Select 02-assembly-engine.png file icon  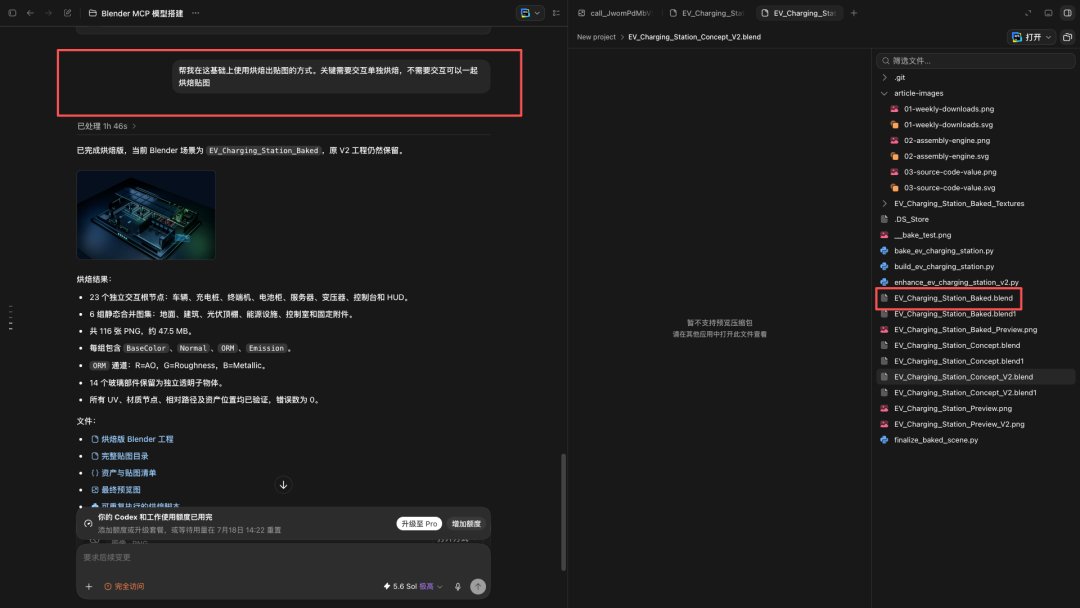point(894,140)
